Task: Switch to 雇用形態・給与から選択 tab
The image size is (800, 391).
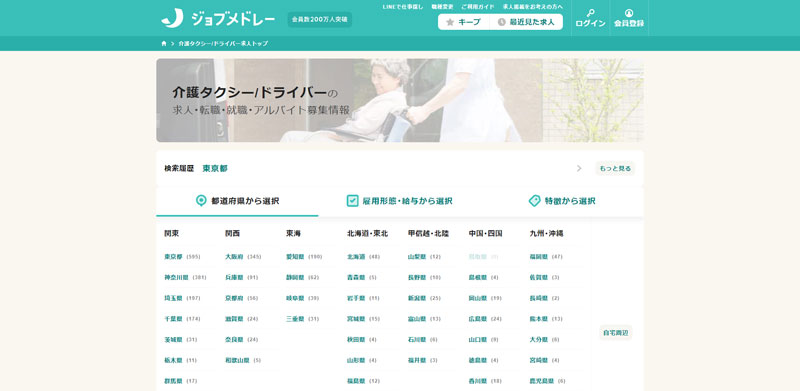Action: click(x=399, y=201)
